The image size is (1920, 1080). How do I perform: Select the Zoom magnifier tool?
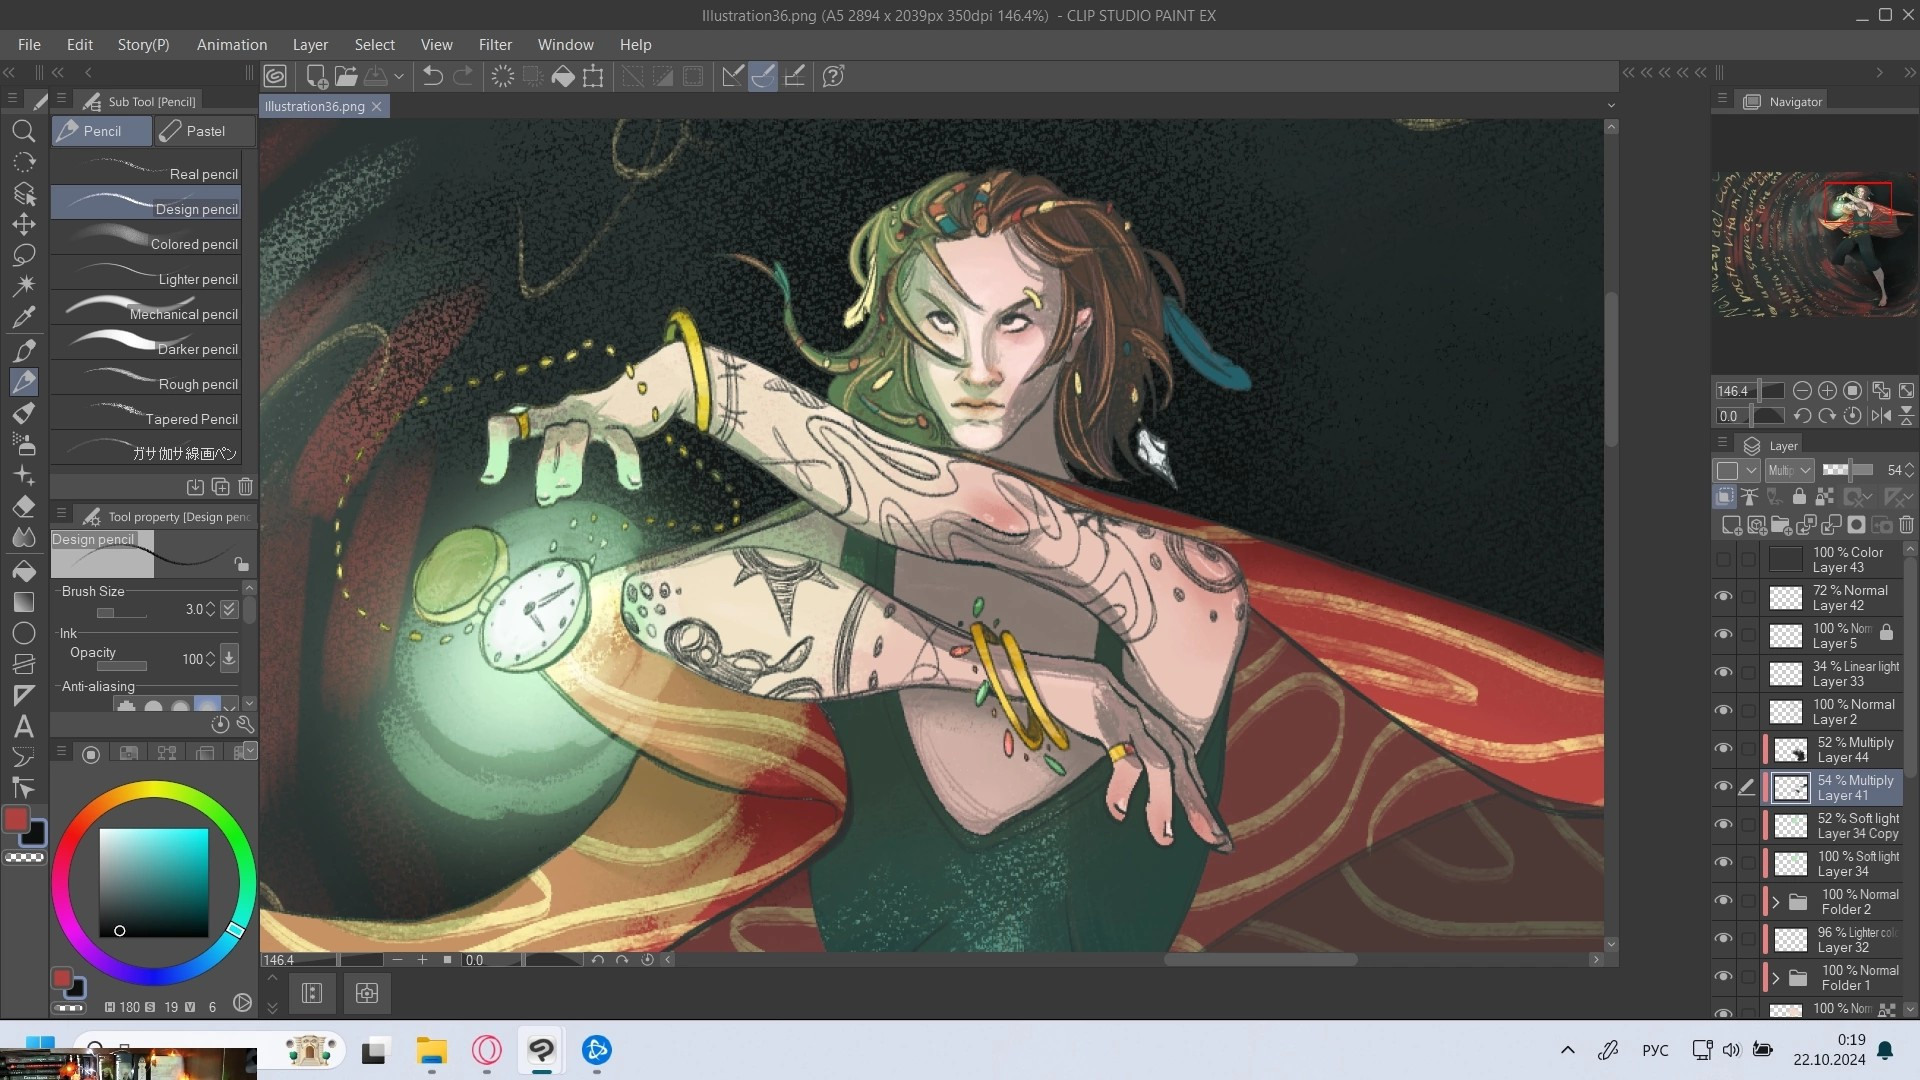tap(24, 131)
